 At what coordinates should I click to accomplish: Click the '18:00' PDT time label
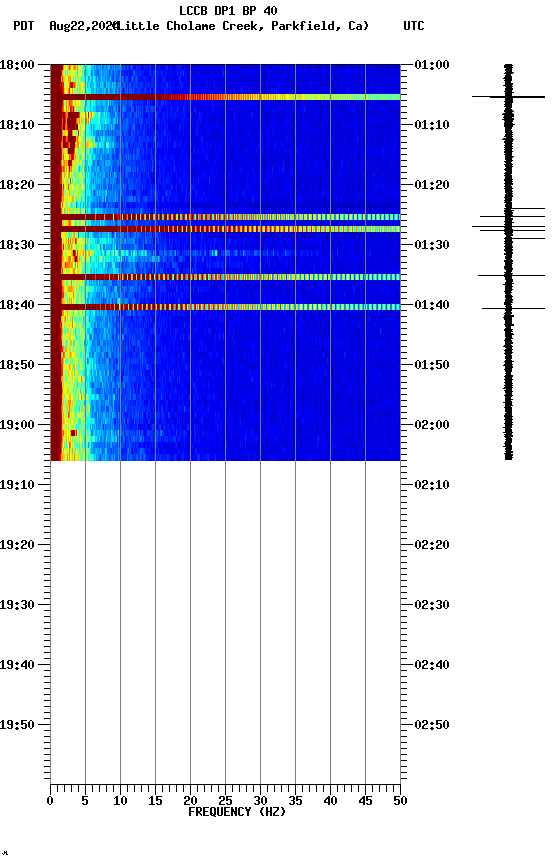click(x=17, y=65)
